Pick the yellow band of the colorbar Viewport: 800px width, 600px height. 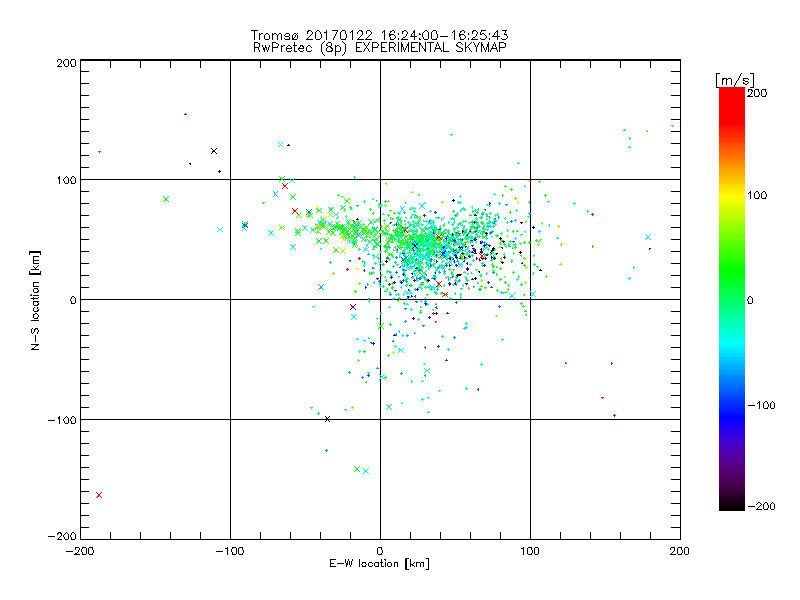[732, 195]
